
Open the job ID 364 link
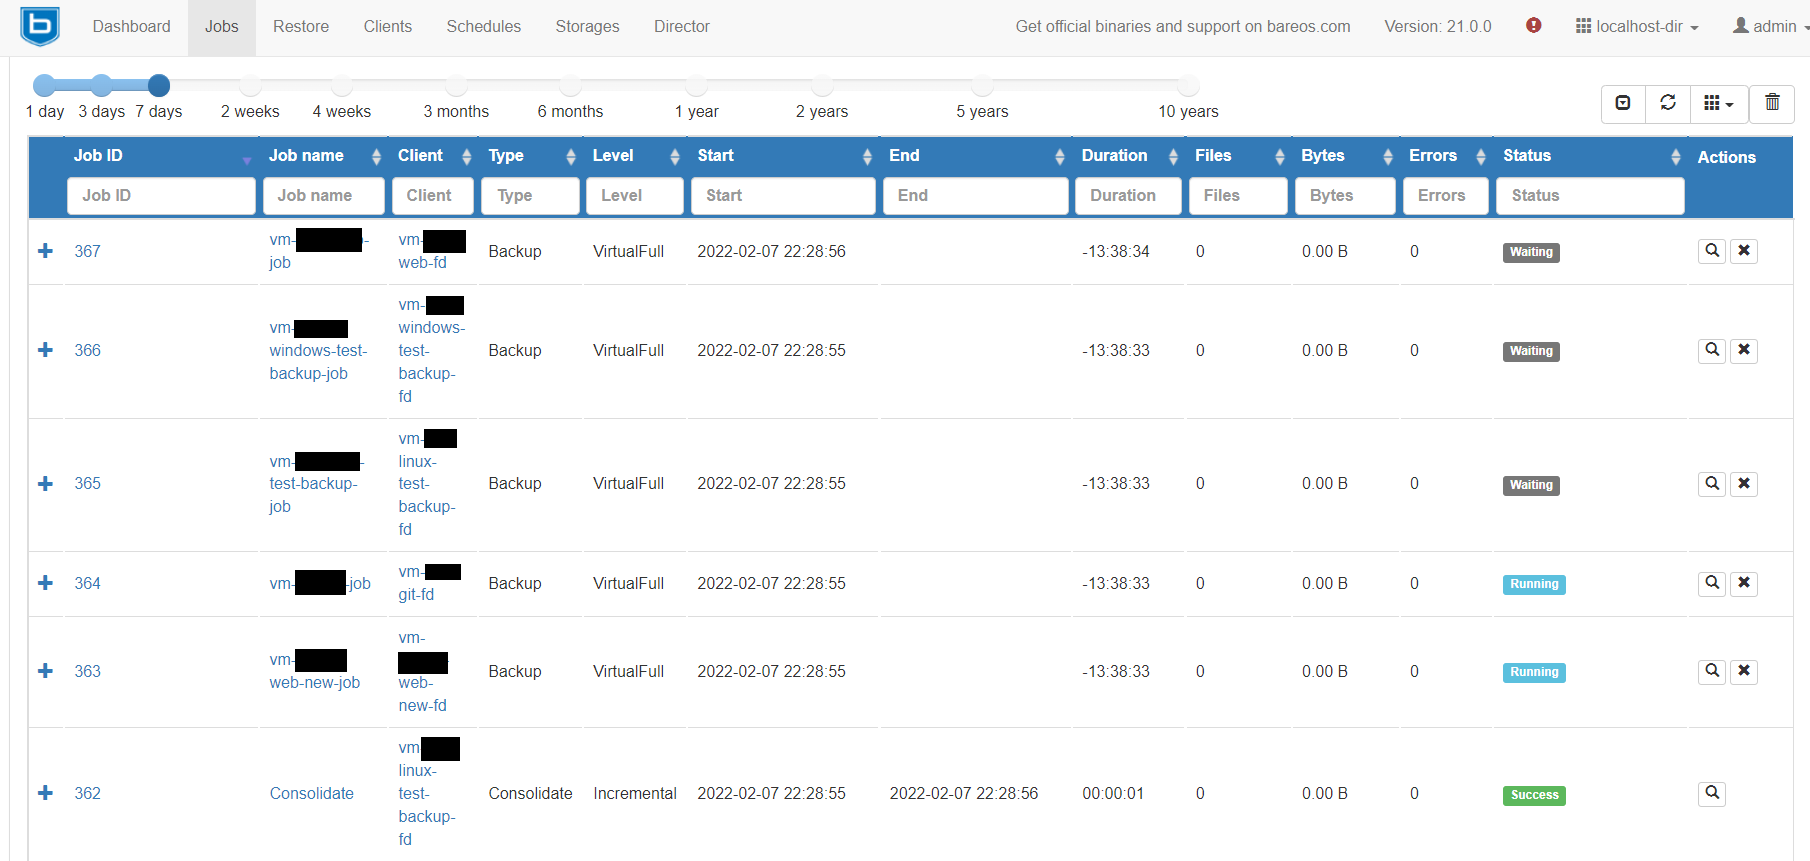(x=87, y=583)
